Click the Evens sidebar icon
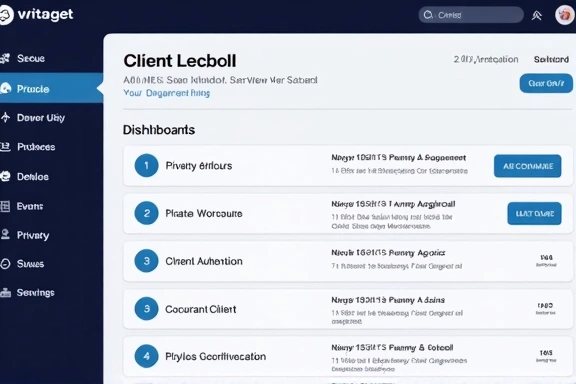Viewport: 576px width, 384px height. click(5, 206)
